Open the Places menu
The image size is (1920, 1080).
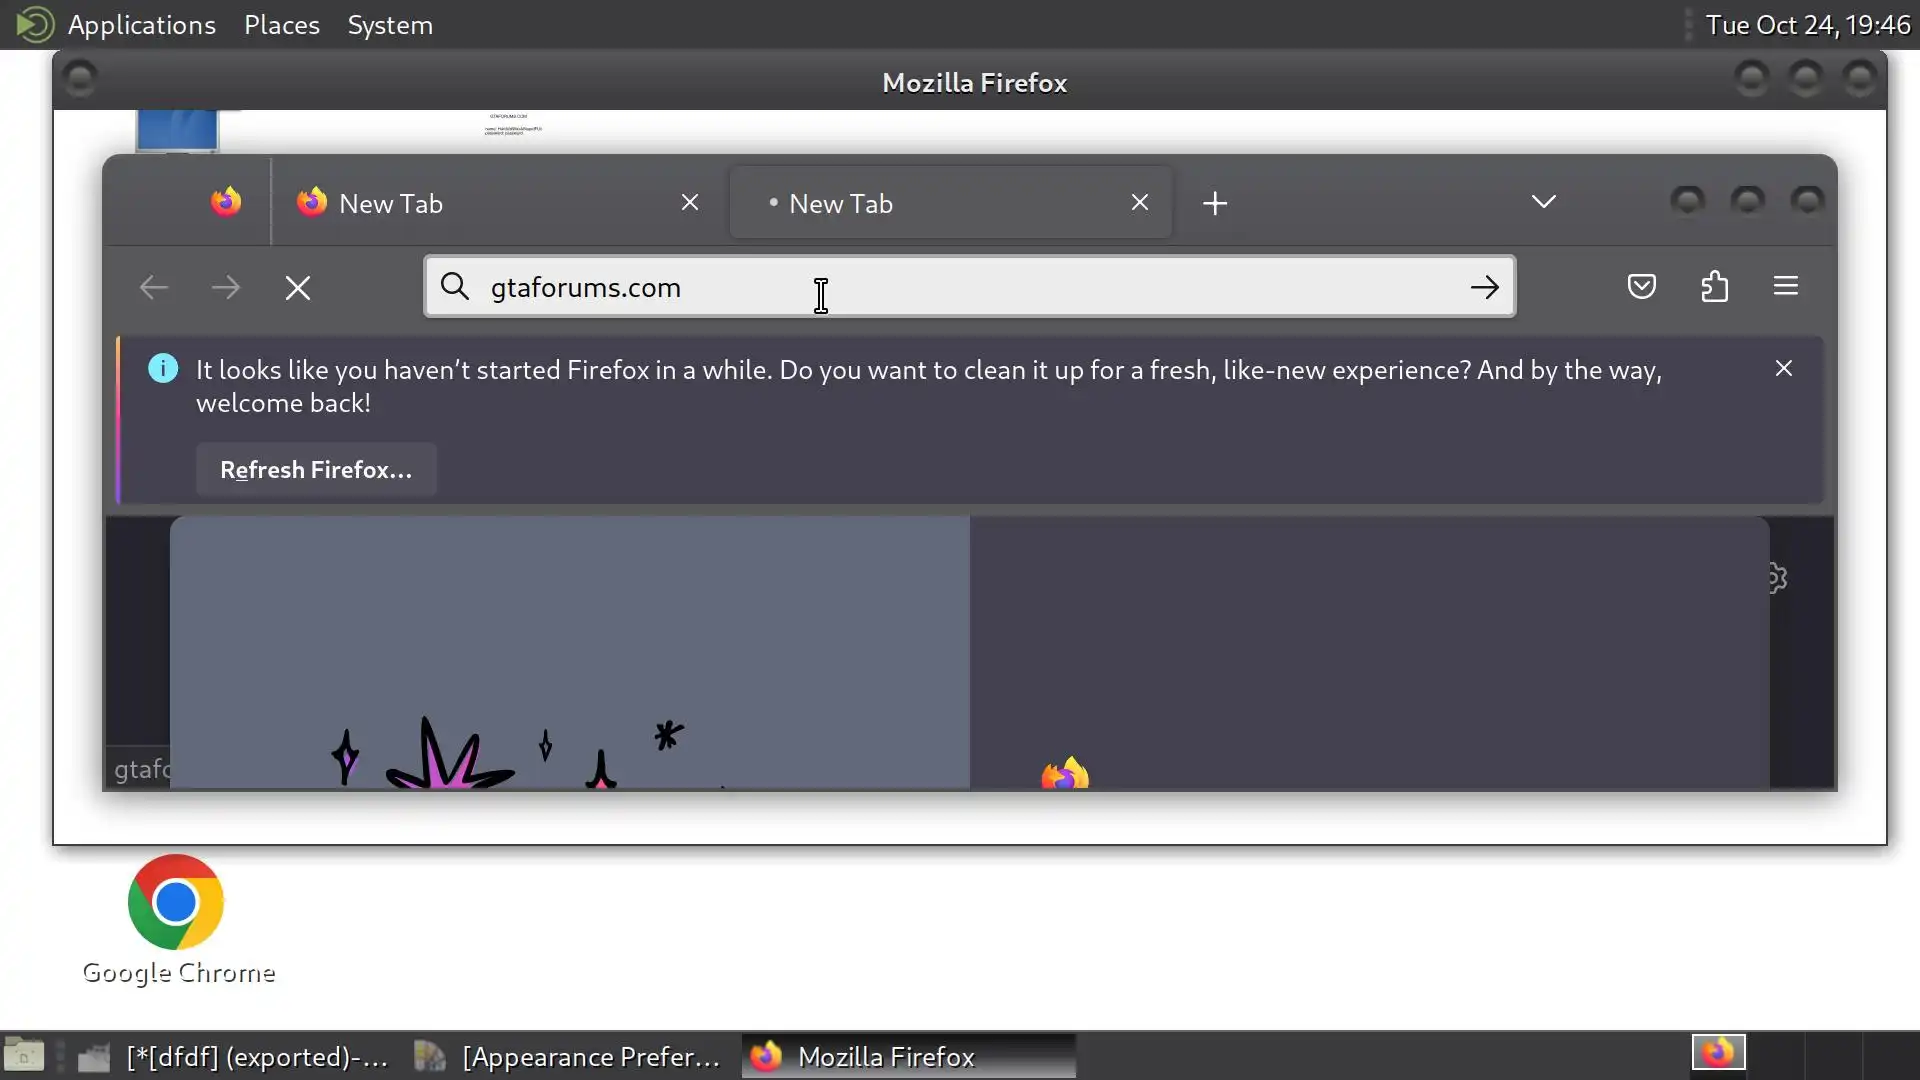[x=281, y=25]
